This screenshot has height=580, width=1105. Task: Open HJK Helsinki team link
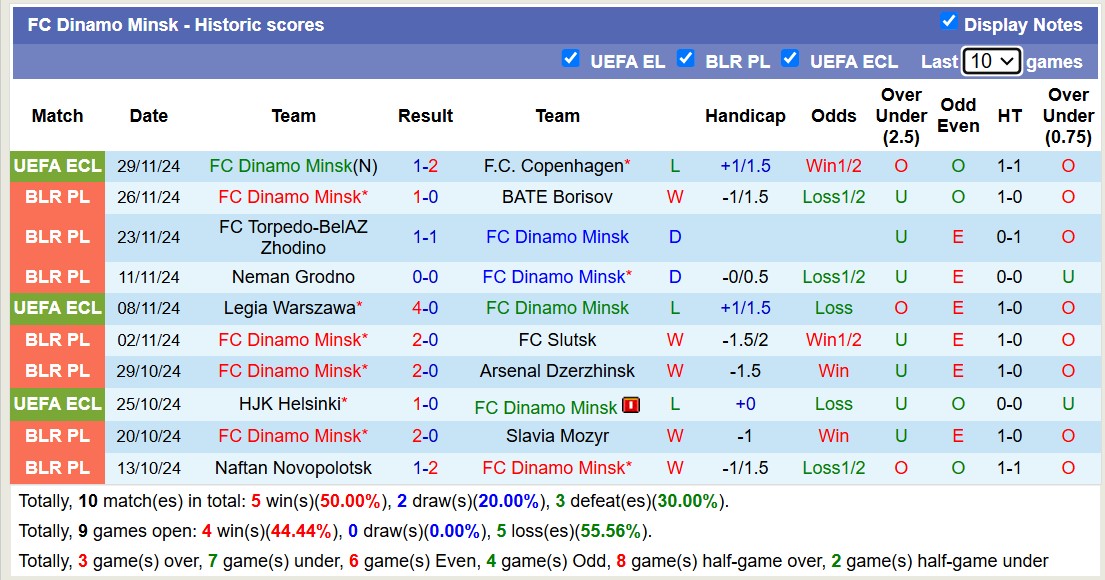tap(289, 404)
